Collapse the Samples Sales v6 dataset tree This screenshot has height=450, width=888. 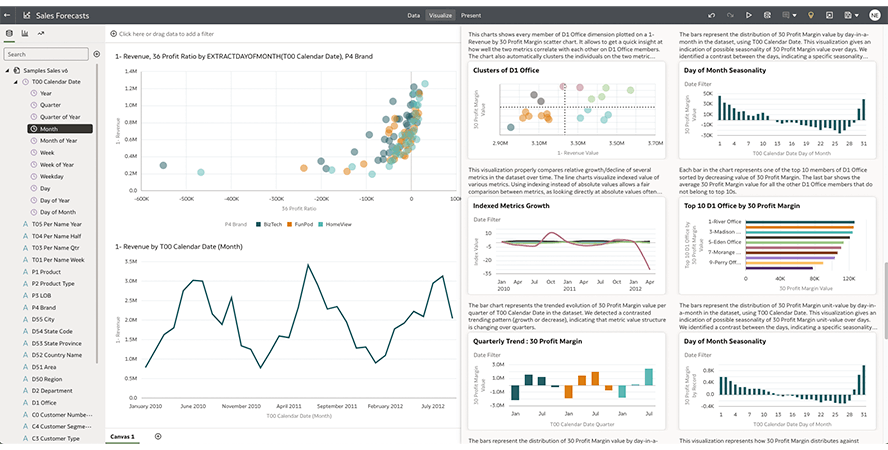pyautogui.click(x=6, y=69)
